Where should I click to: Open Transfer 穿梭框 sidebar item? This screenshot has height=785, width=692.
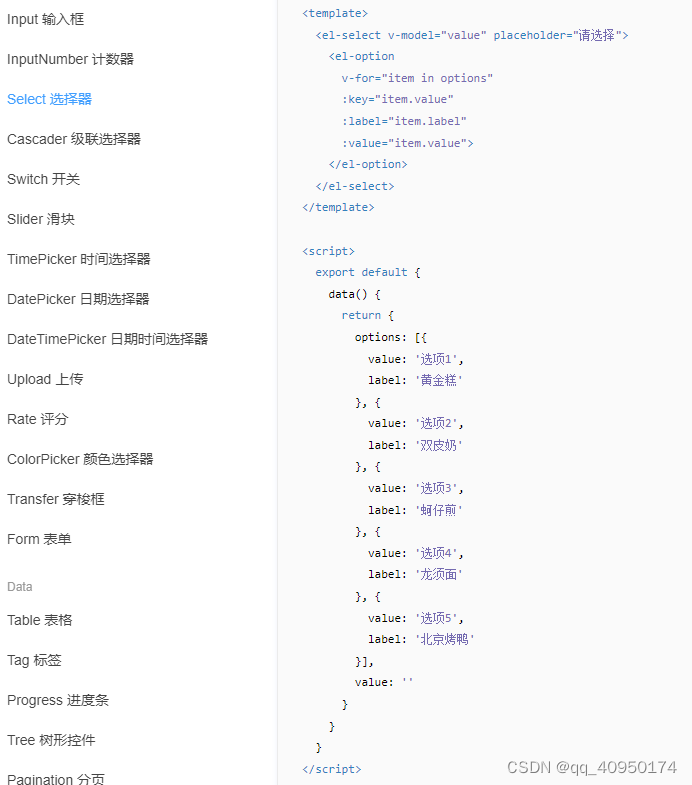[x=56, y=500]
